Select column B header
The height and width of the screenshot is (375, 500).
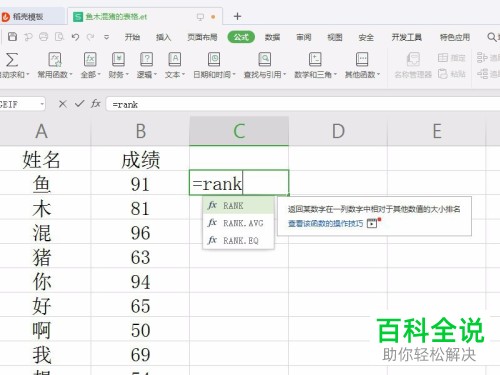pyautogui.click(x=140, y=131)
